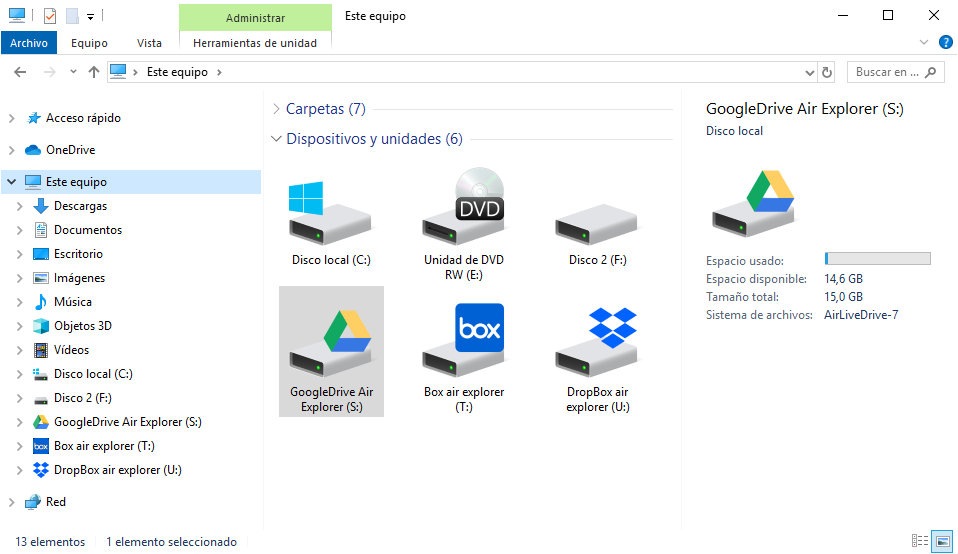Click the Buscar en search field
Image resolution: width=958 pixels, height=554 pixels.
(896, 72)
